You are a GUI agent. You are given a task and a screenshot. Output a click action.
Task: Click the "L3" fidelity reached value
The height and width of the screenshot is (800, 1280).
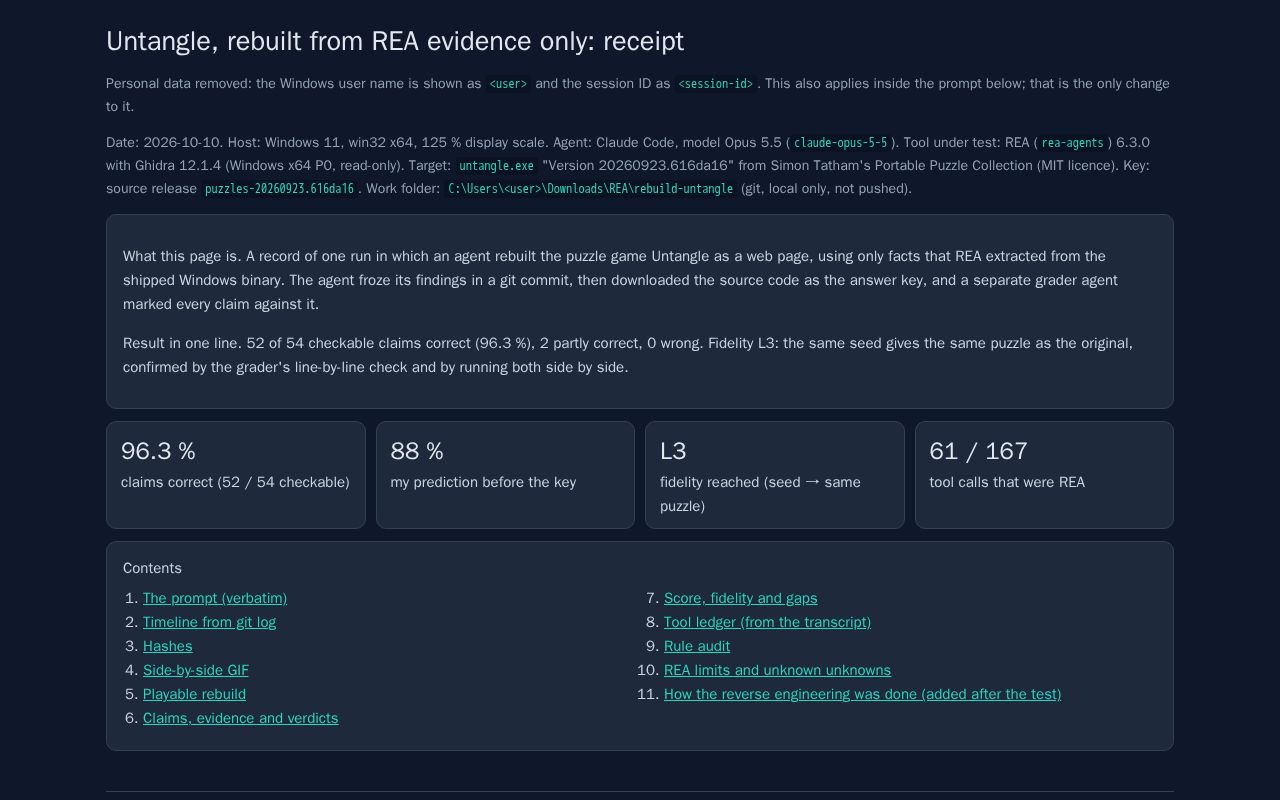673,451
